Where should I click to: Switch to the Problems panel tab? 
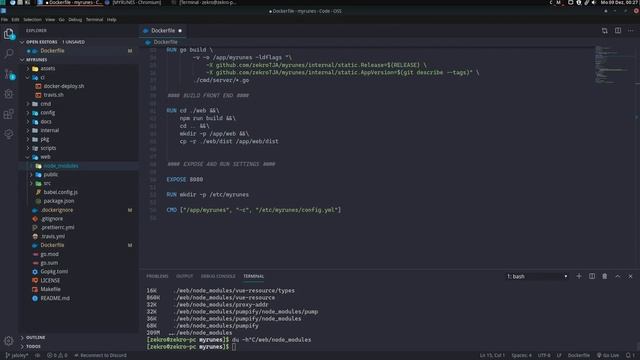click(157, 276)
